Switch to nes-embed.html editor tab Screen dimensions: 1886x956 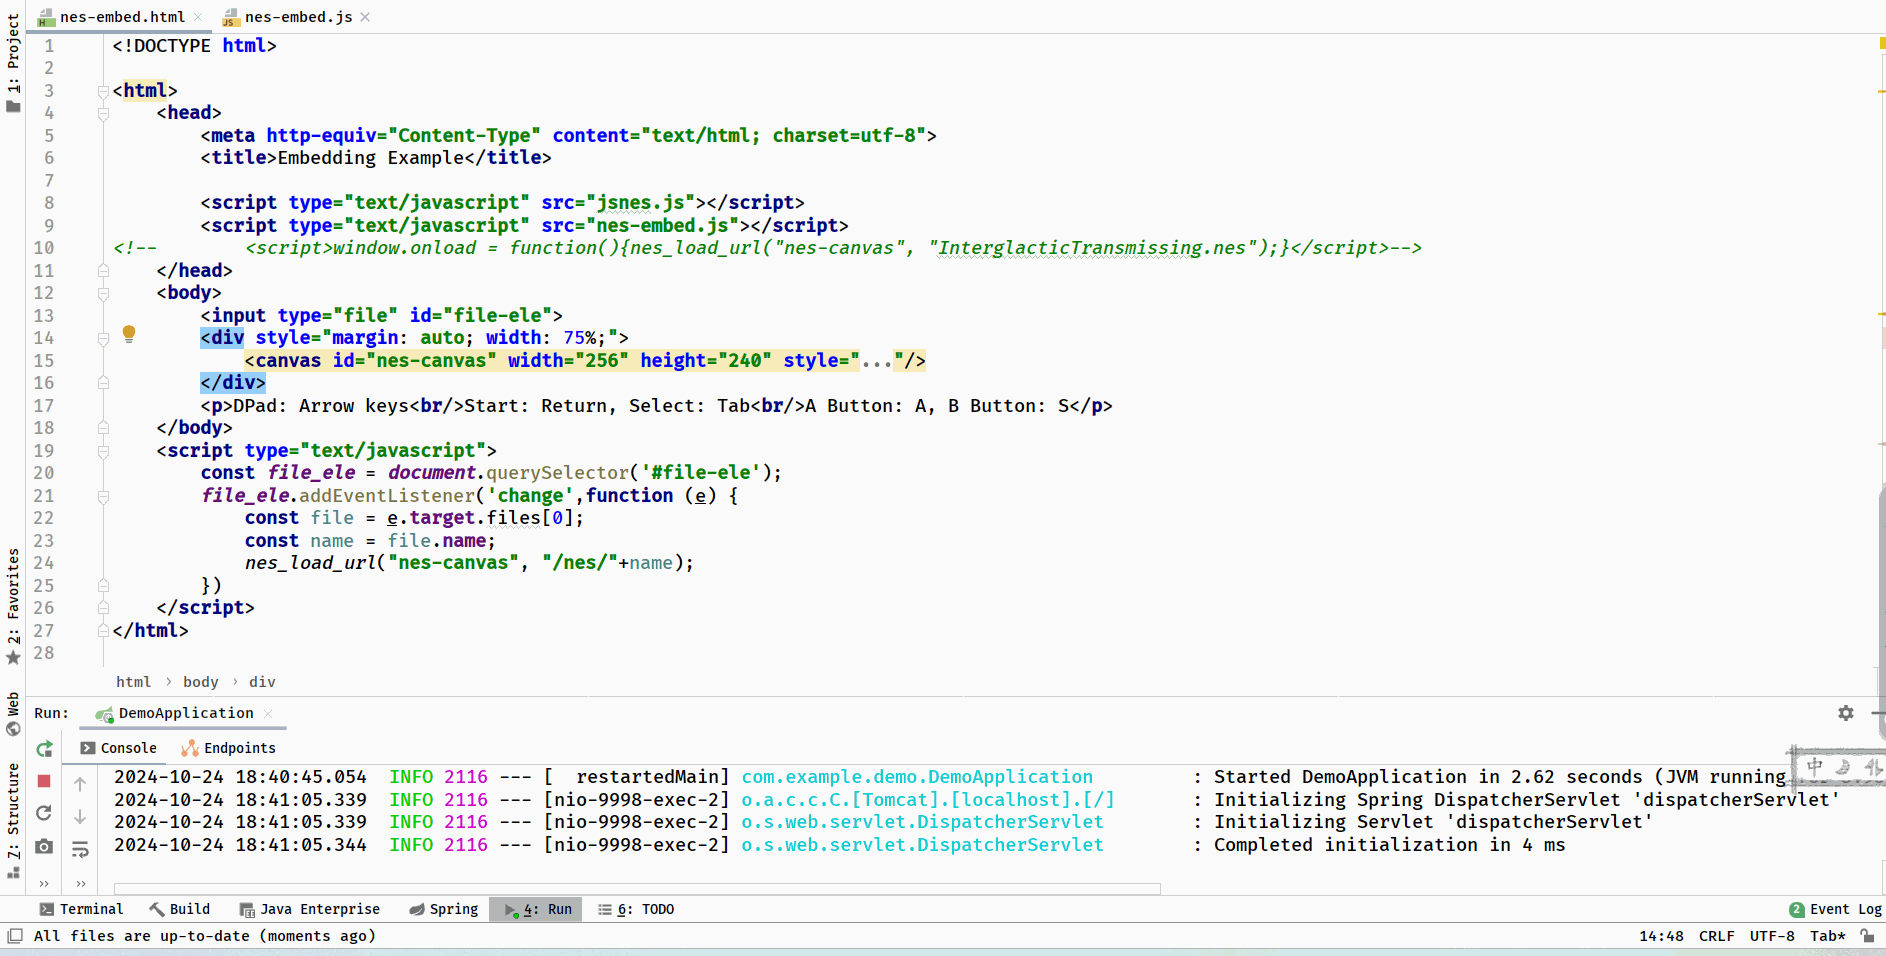click(x=122, y=17)
